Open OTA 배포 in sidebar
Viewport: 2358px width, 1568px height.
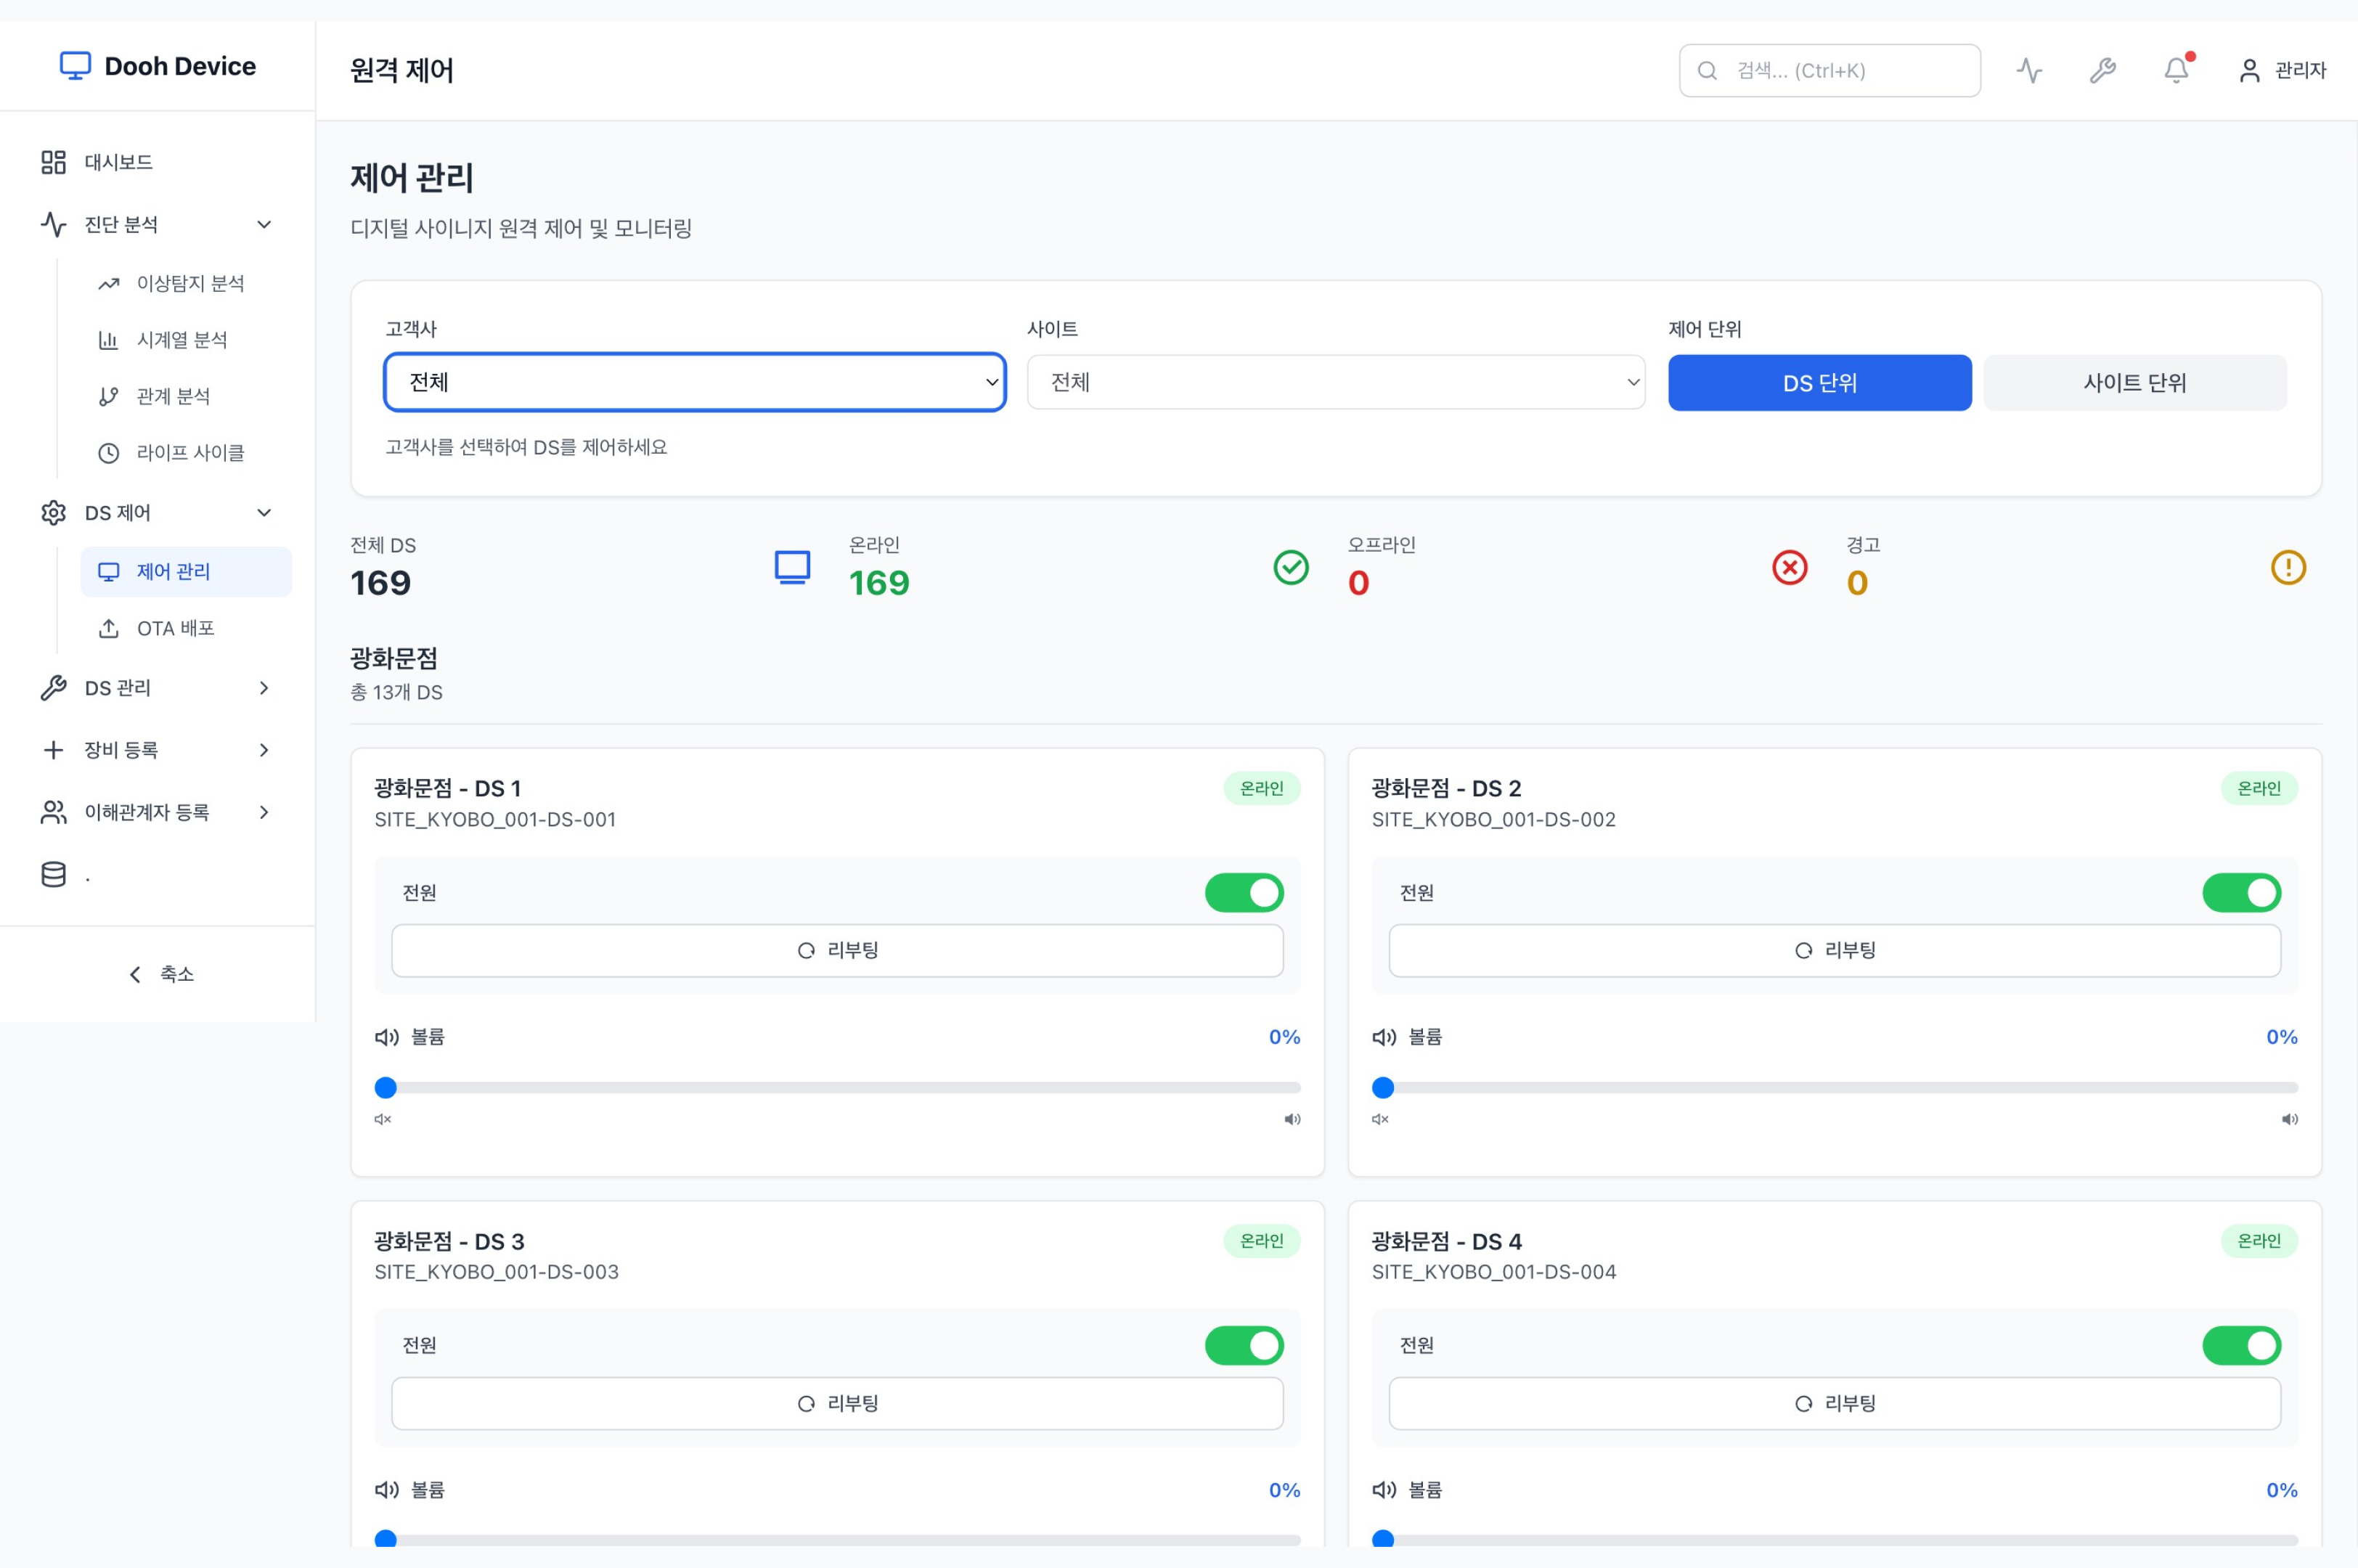coord(175,628)
